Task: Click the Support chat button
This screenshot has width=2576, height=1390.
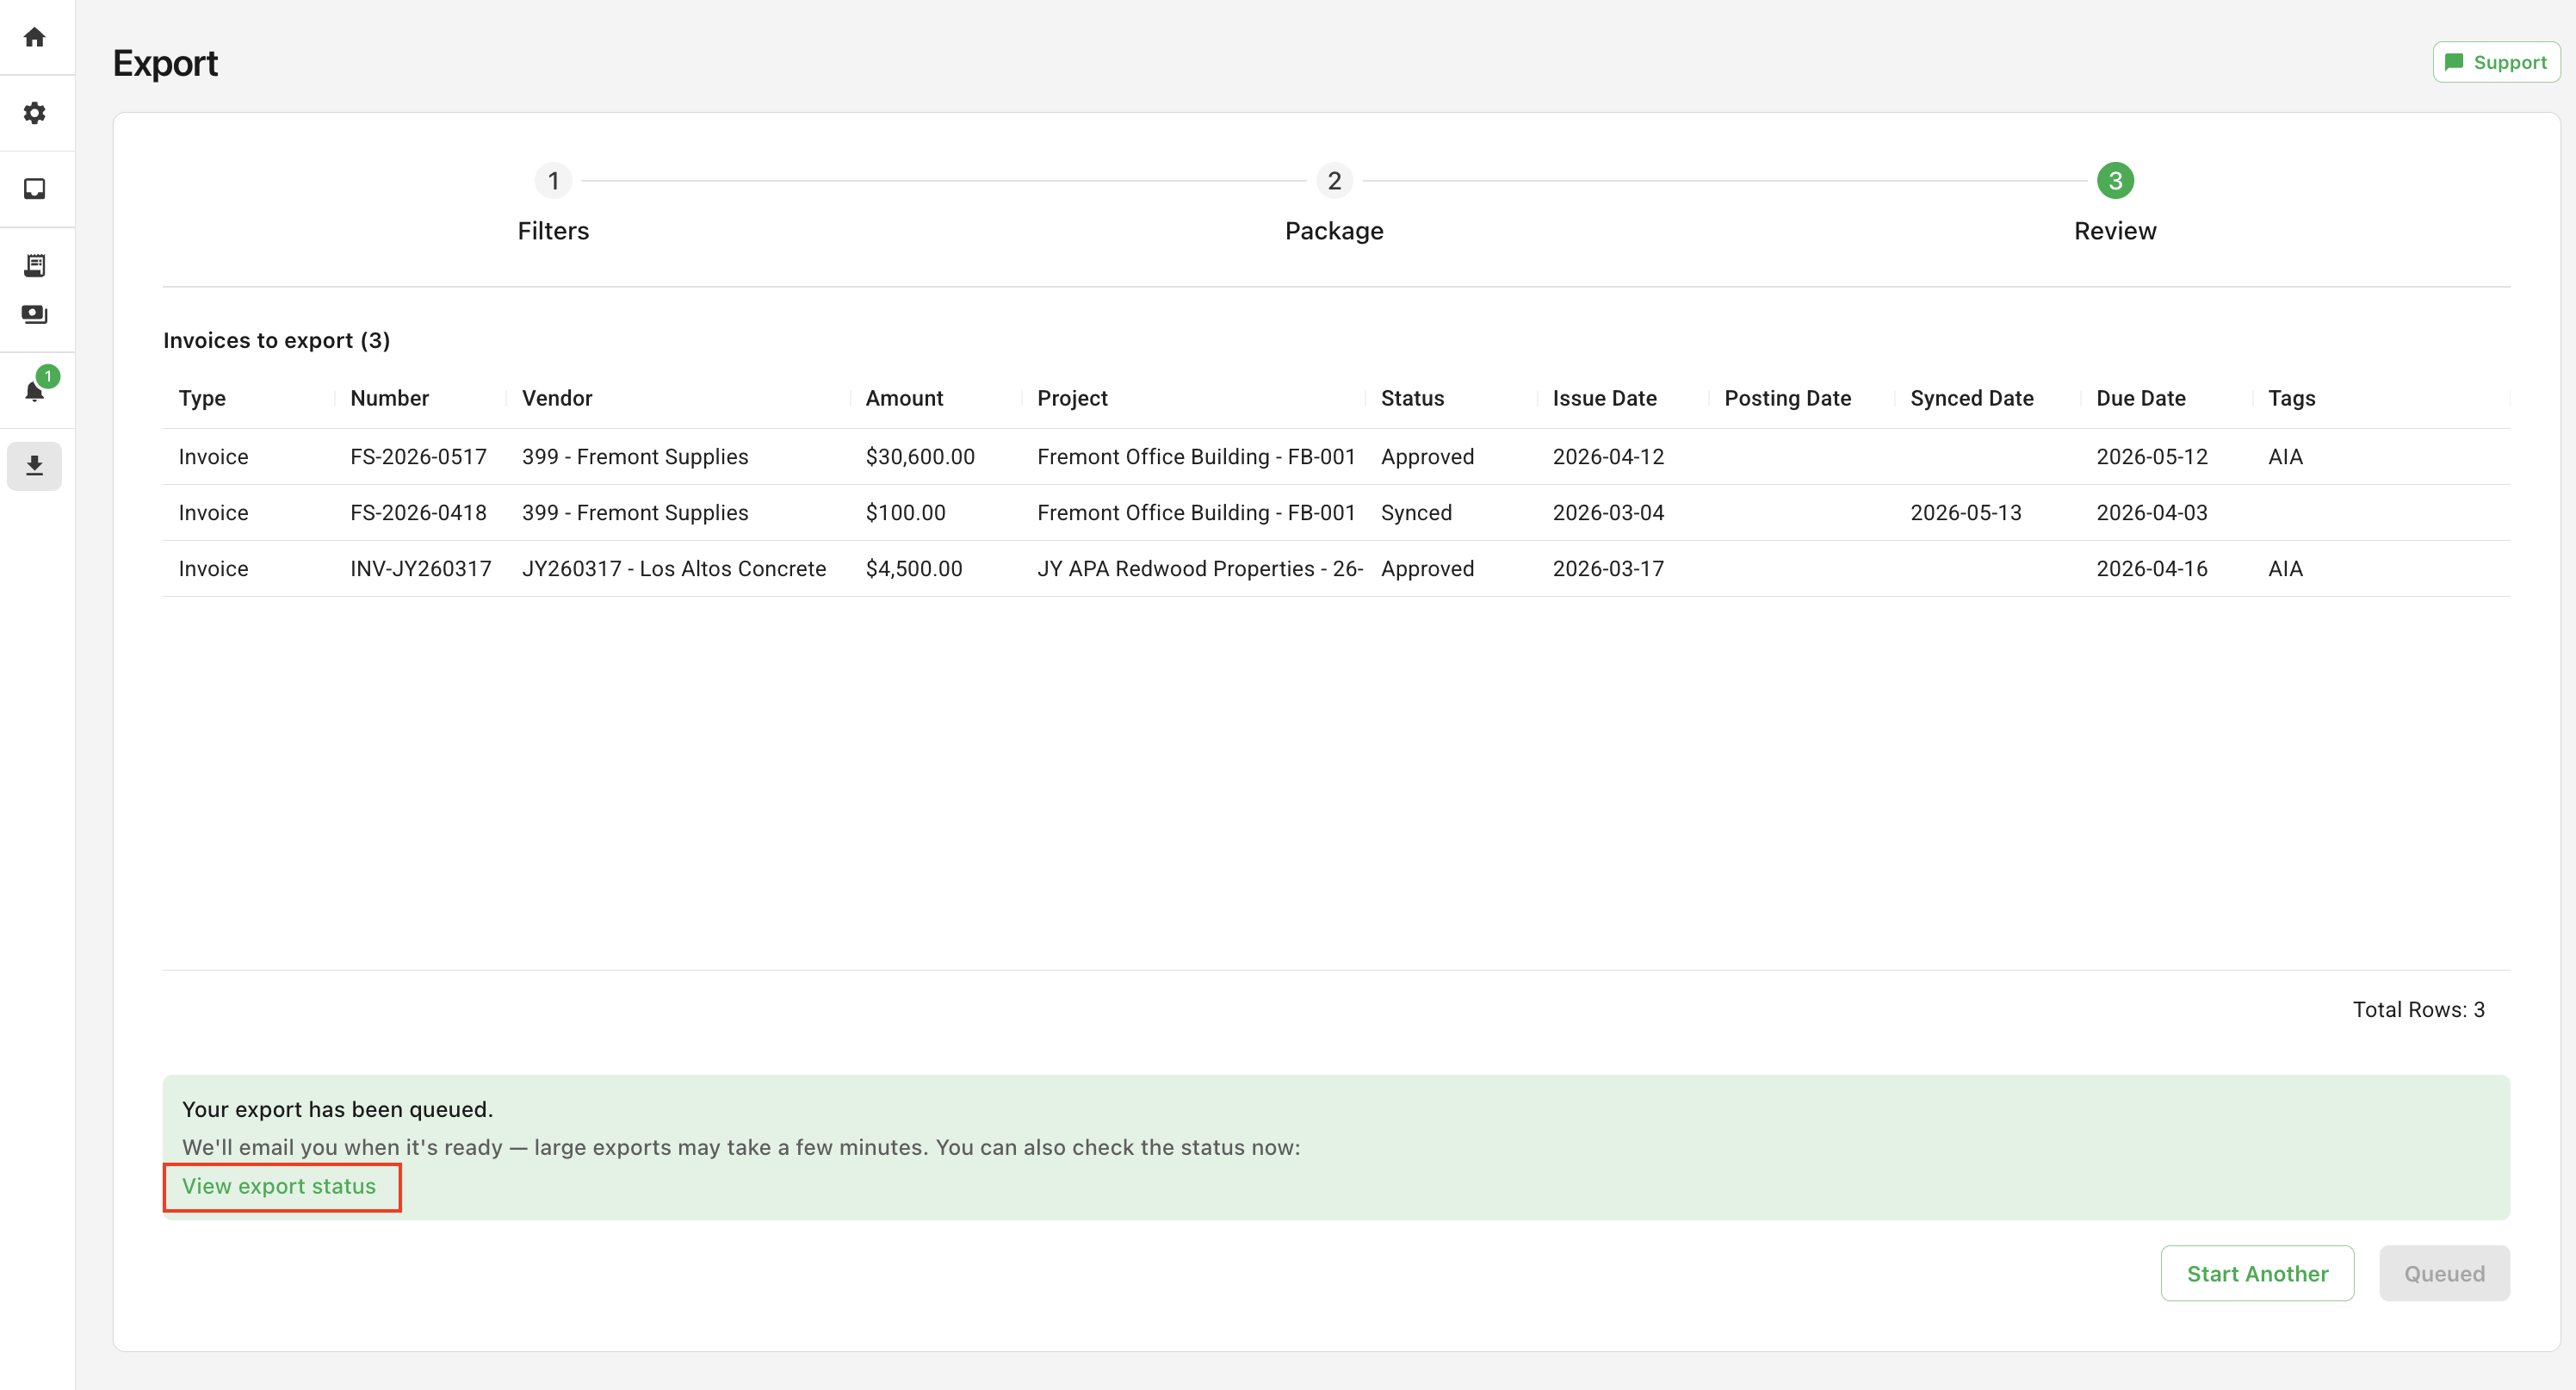Action: [x=2496, y=62]
